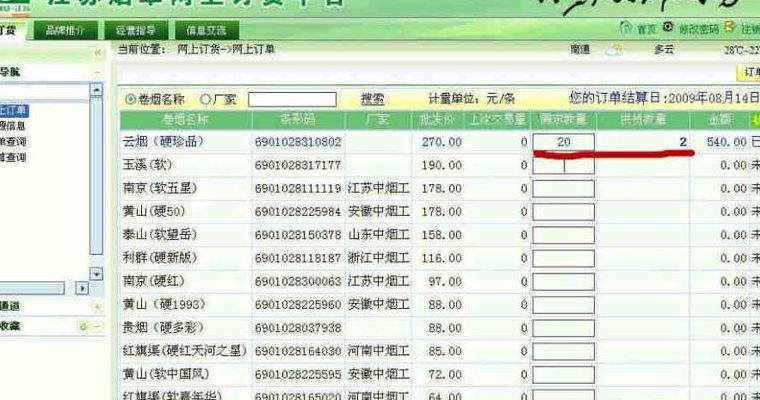
Task: Click the quantity field for 玉溪(软)
Action: 563,165
